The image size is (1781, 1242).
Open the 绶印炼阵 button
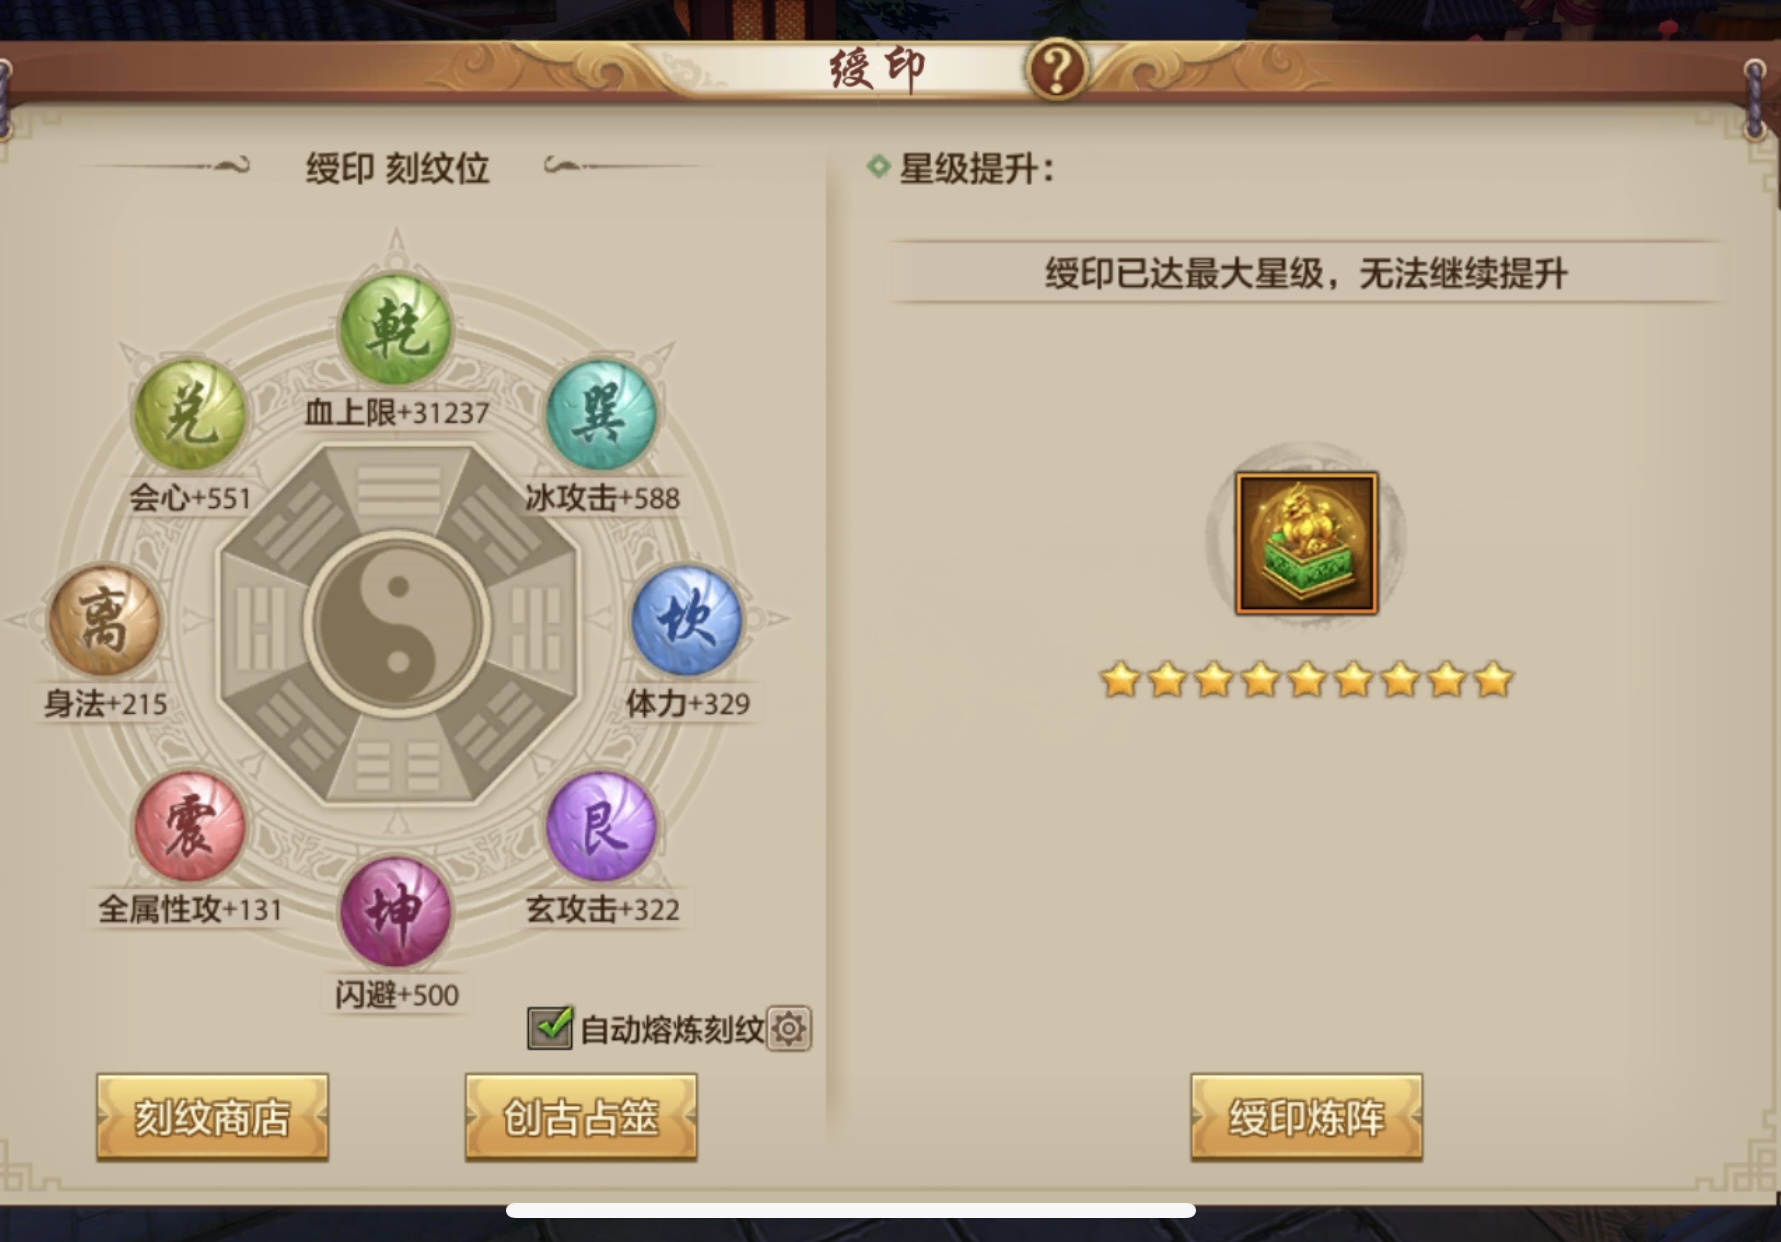(1306, 1117)
